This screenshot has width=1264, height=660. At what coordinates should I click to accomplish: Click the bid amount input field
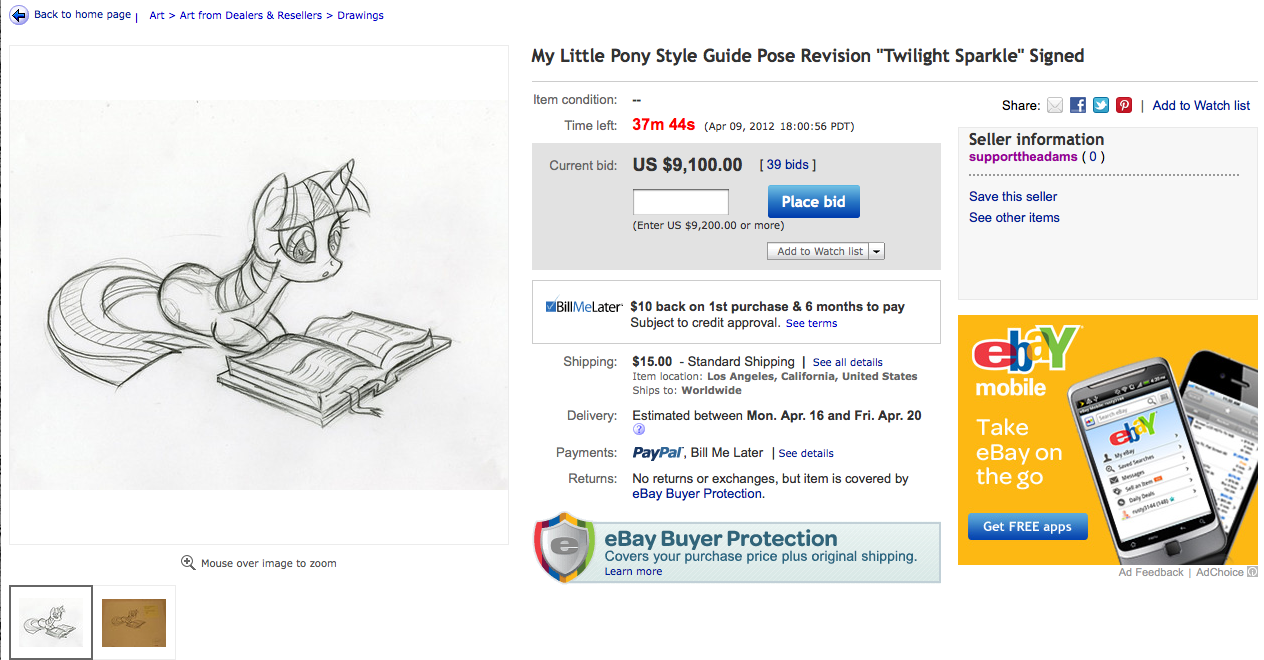(680, 202)
